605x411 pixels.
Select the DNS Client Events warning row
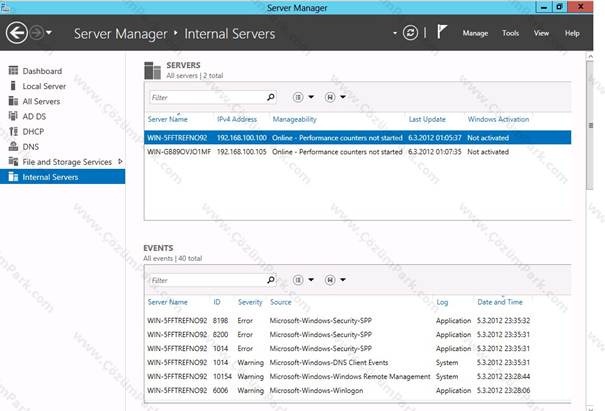[358, 363]
